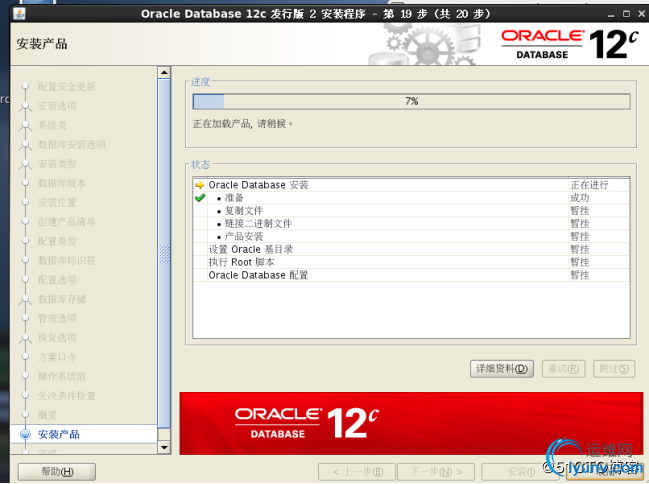Click the 安装(I) install button
This screenshot has width=649, height=484.
521,472
